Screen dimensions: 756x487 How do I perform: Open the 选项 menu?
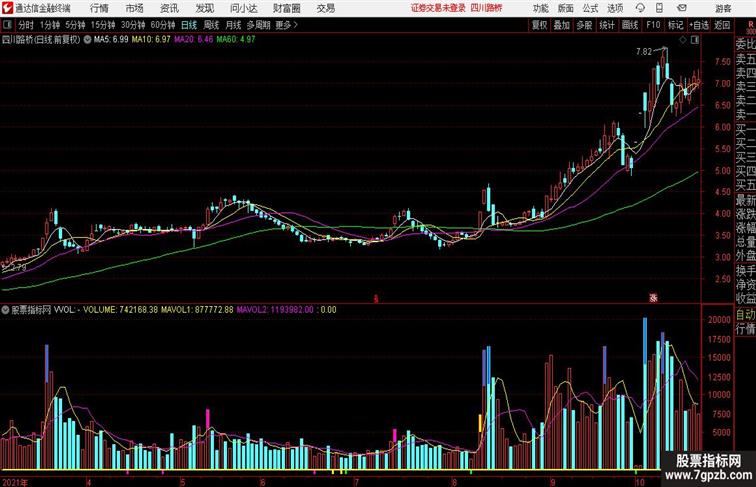click(615, 8)
